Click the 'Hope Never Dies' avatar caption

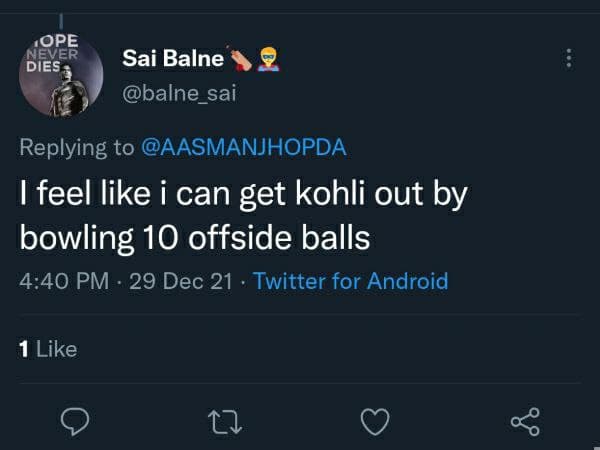click(x=42, y=52)
